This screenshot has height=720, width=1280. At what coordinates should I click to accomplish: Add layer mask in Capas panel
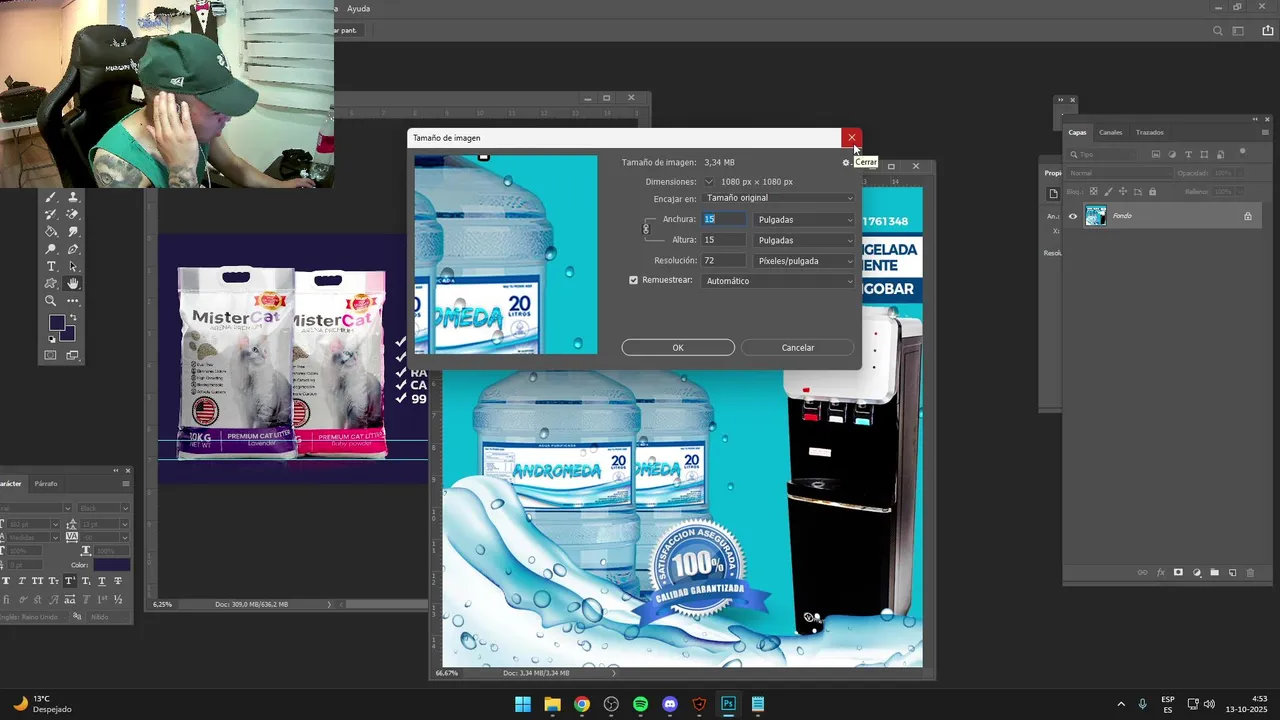[x=1178, y=572]
